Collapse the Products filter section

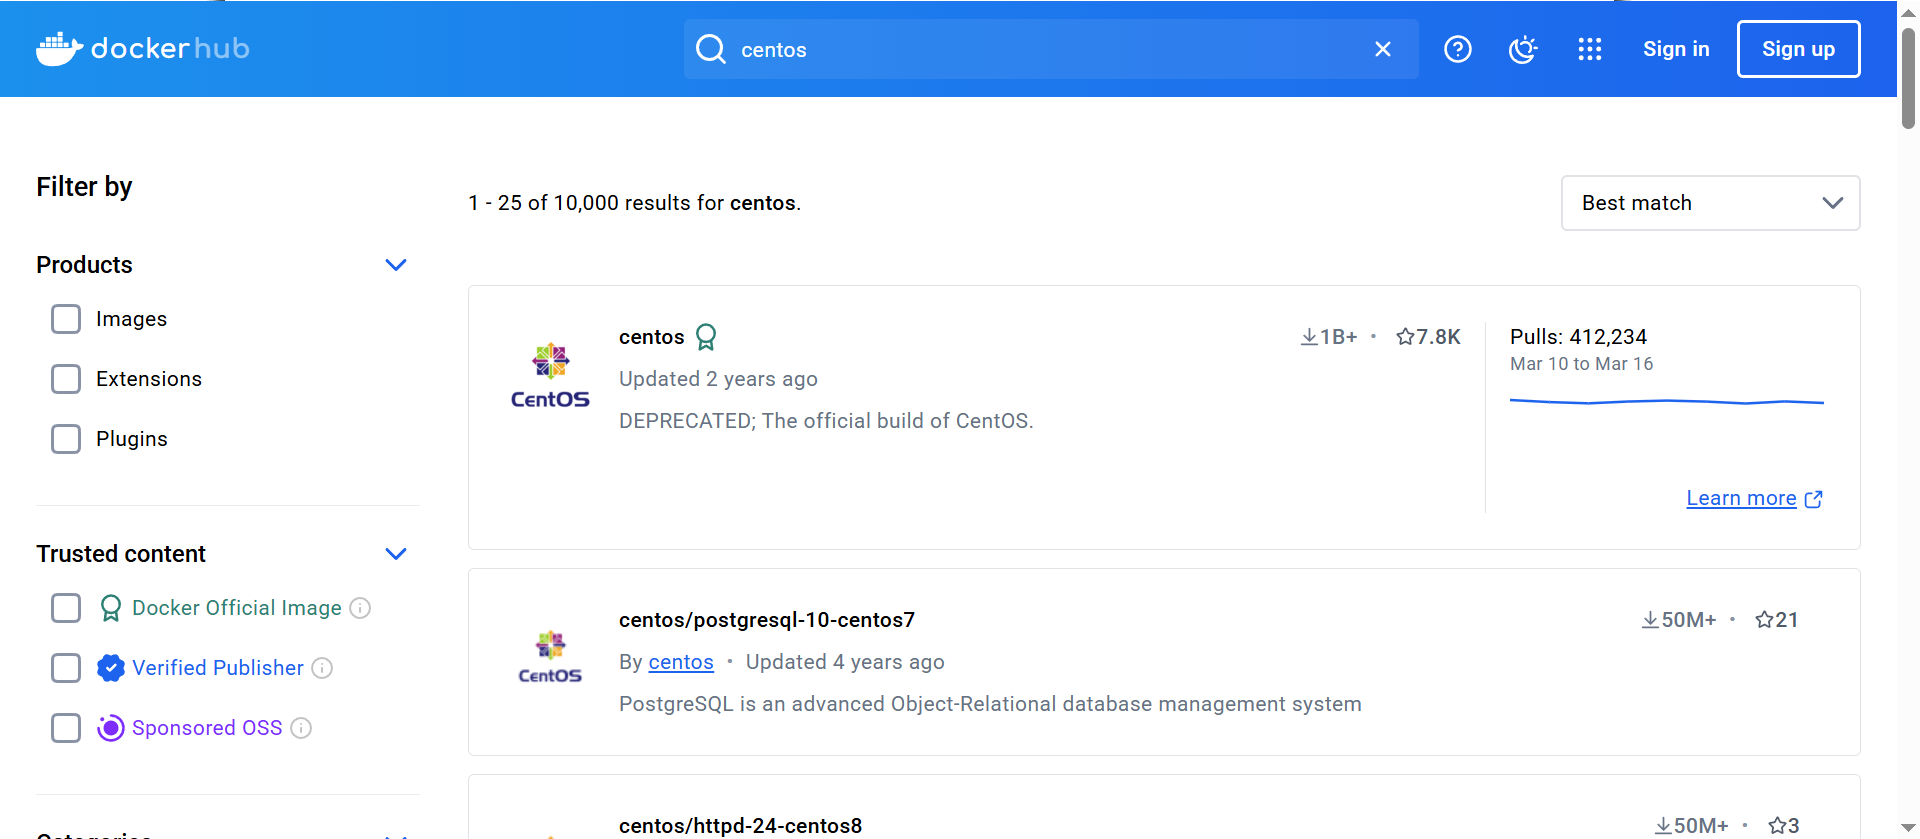click(396, 265)
